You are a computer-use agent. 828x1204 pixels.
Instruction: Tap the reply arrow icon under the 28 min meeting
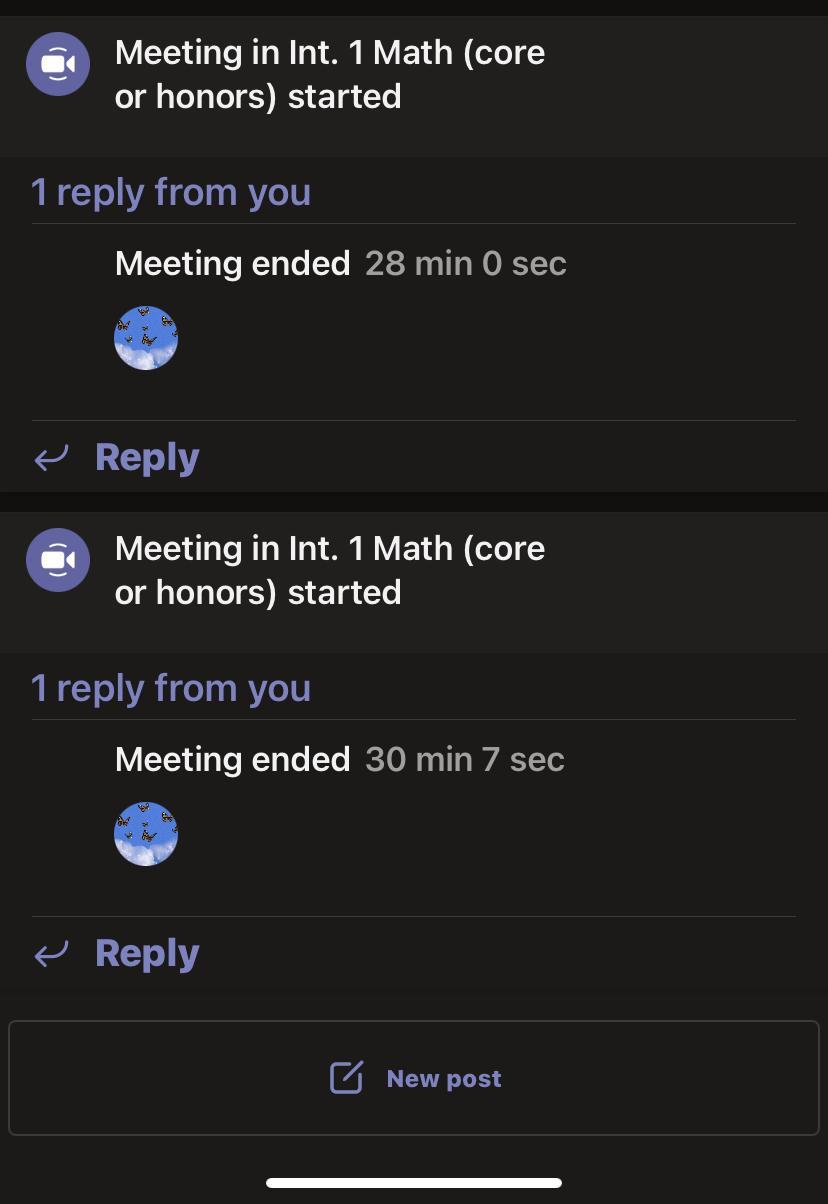51,458
